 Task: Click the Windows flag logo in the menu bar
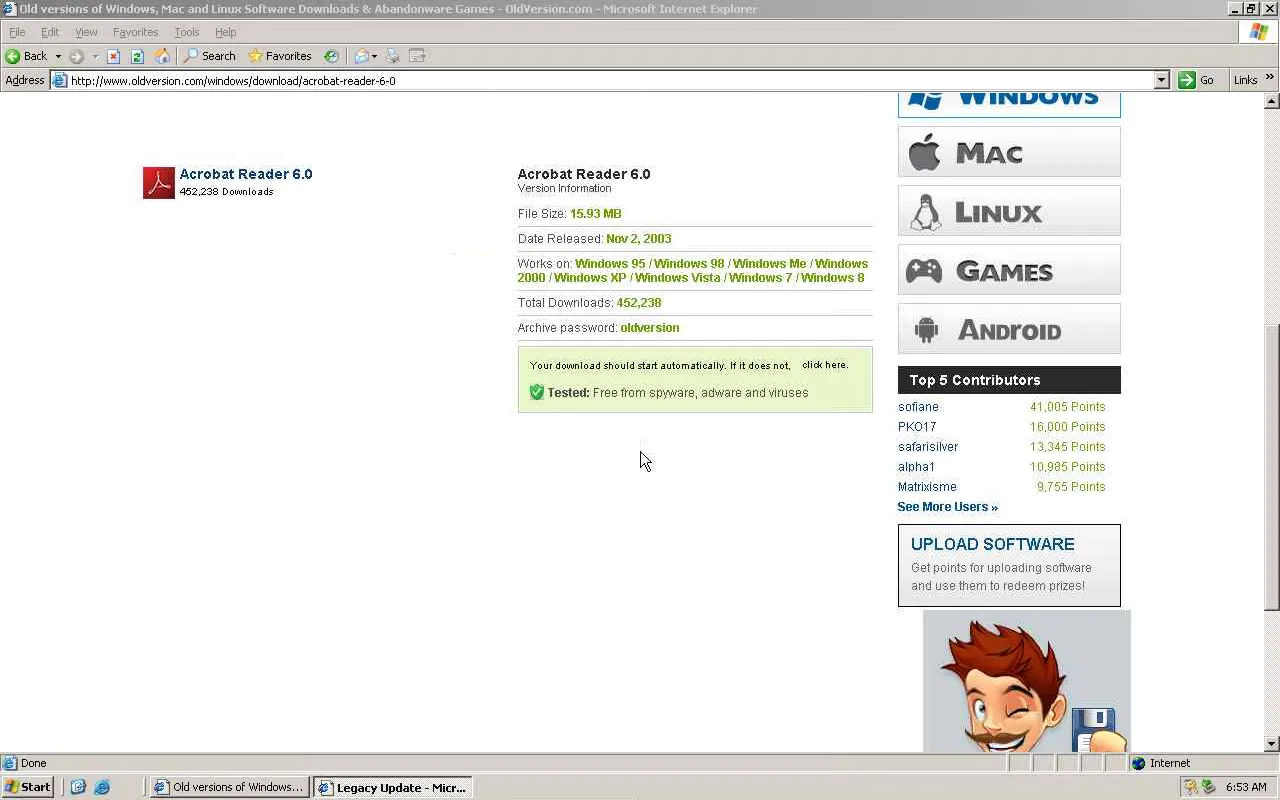[1259, 32]
